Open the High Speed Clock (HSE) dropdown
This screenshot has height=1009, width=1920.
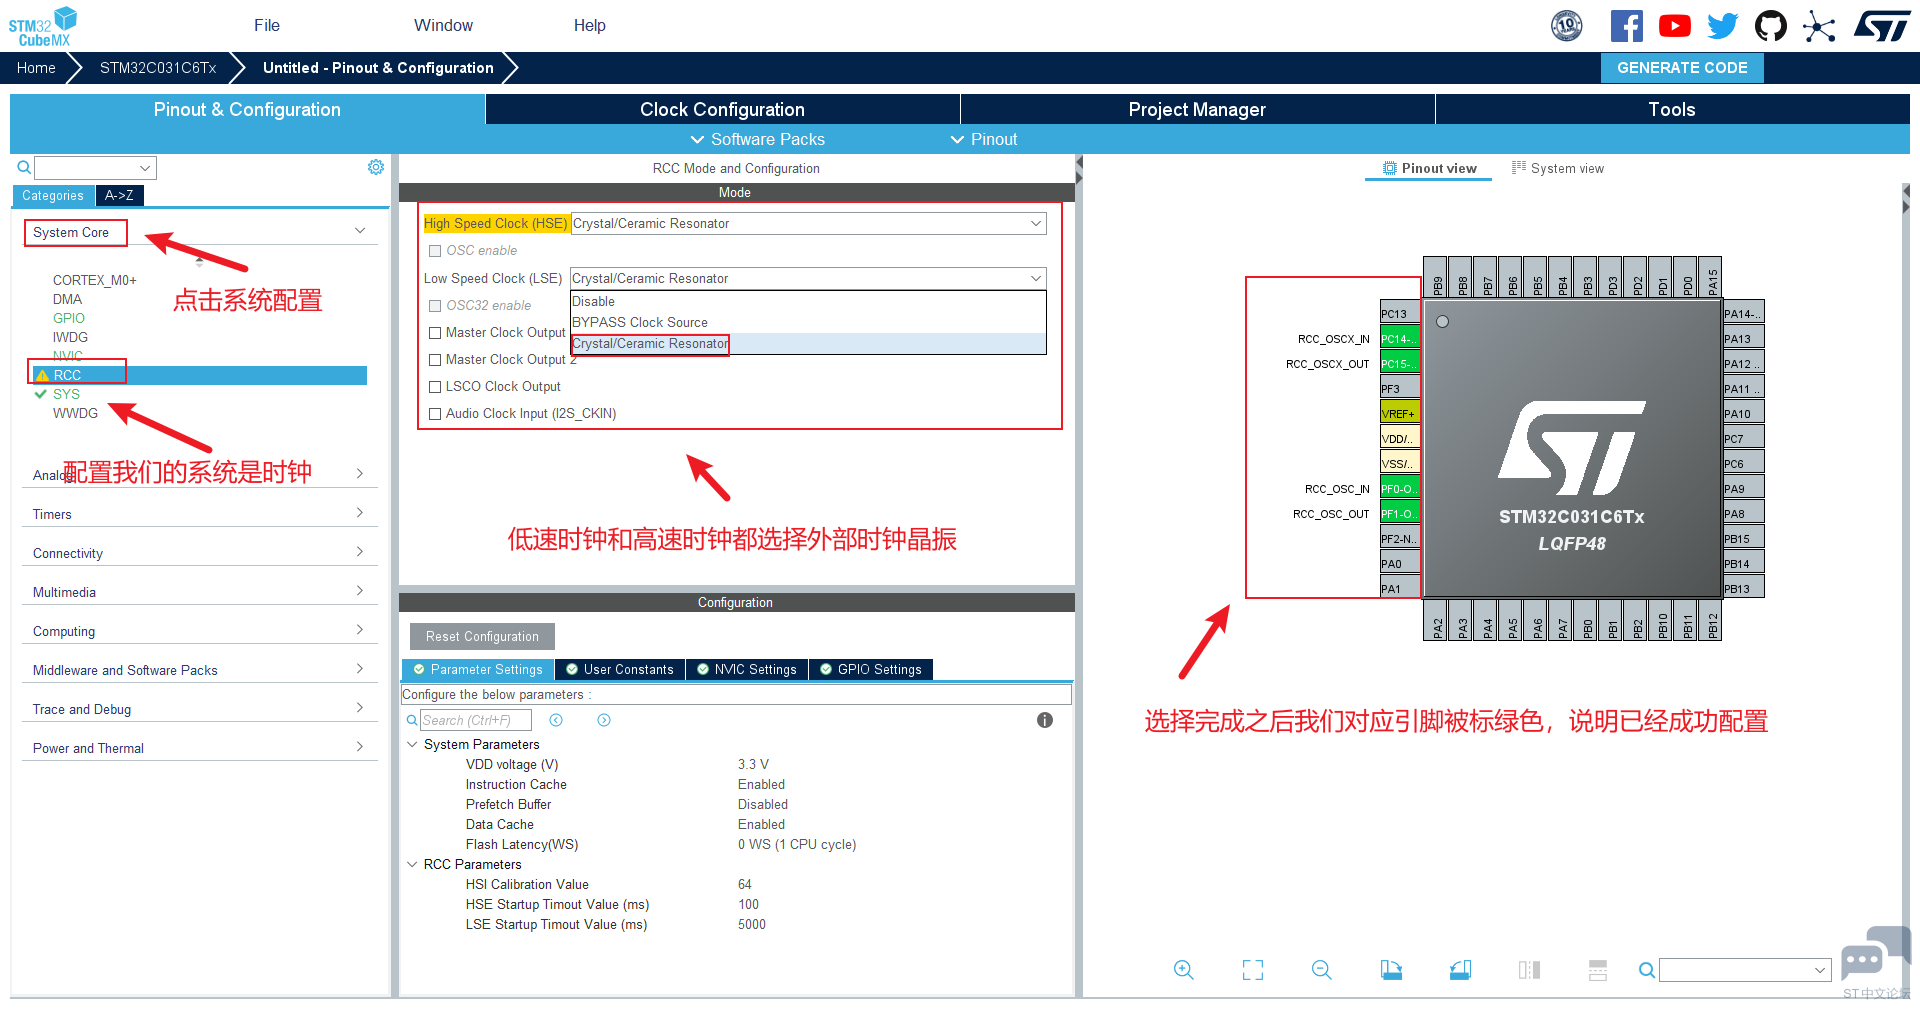808,224
